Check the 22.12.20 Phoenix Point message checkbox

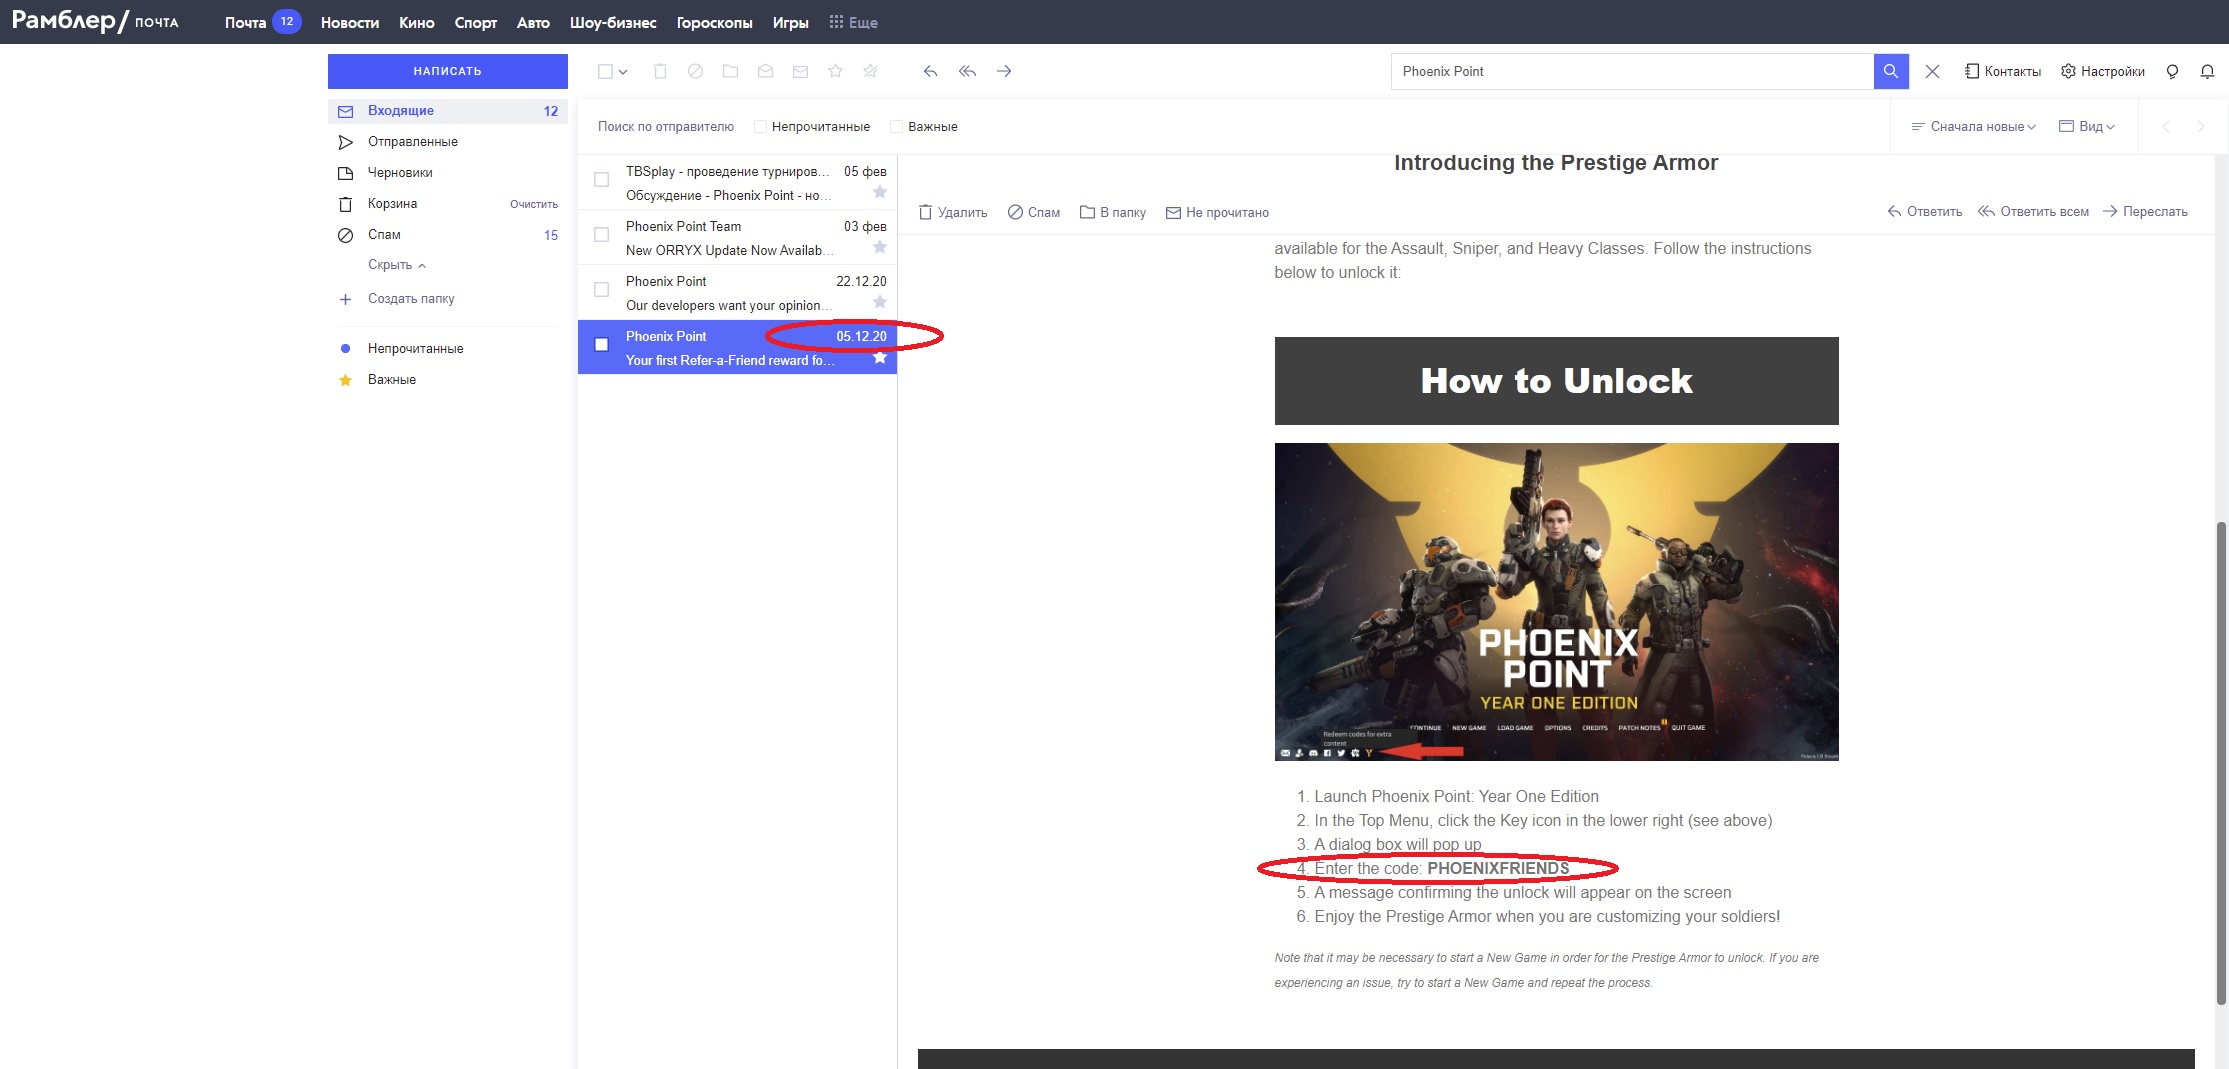[601, 290]
